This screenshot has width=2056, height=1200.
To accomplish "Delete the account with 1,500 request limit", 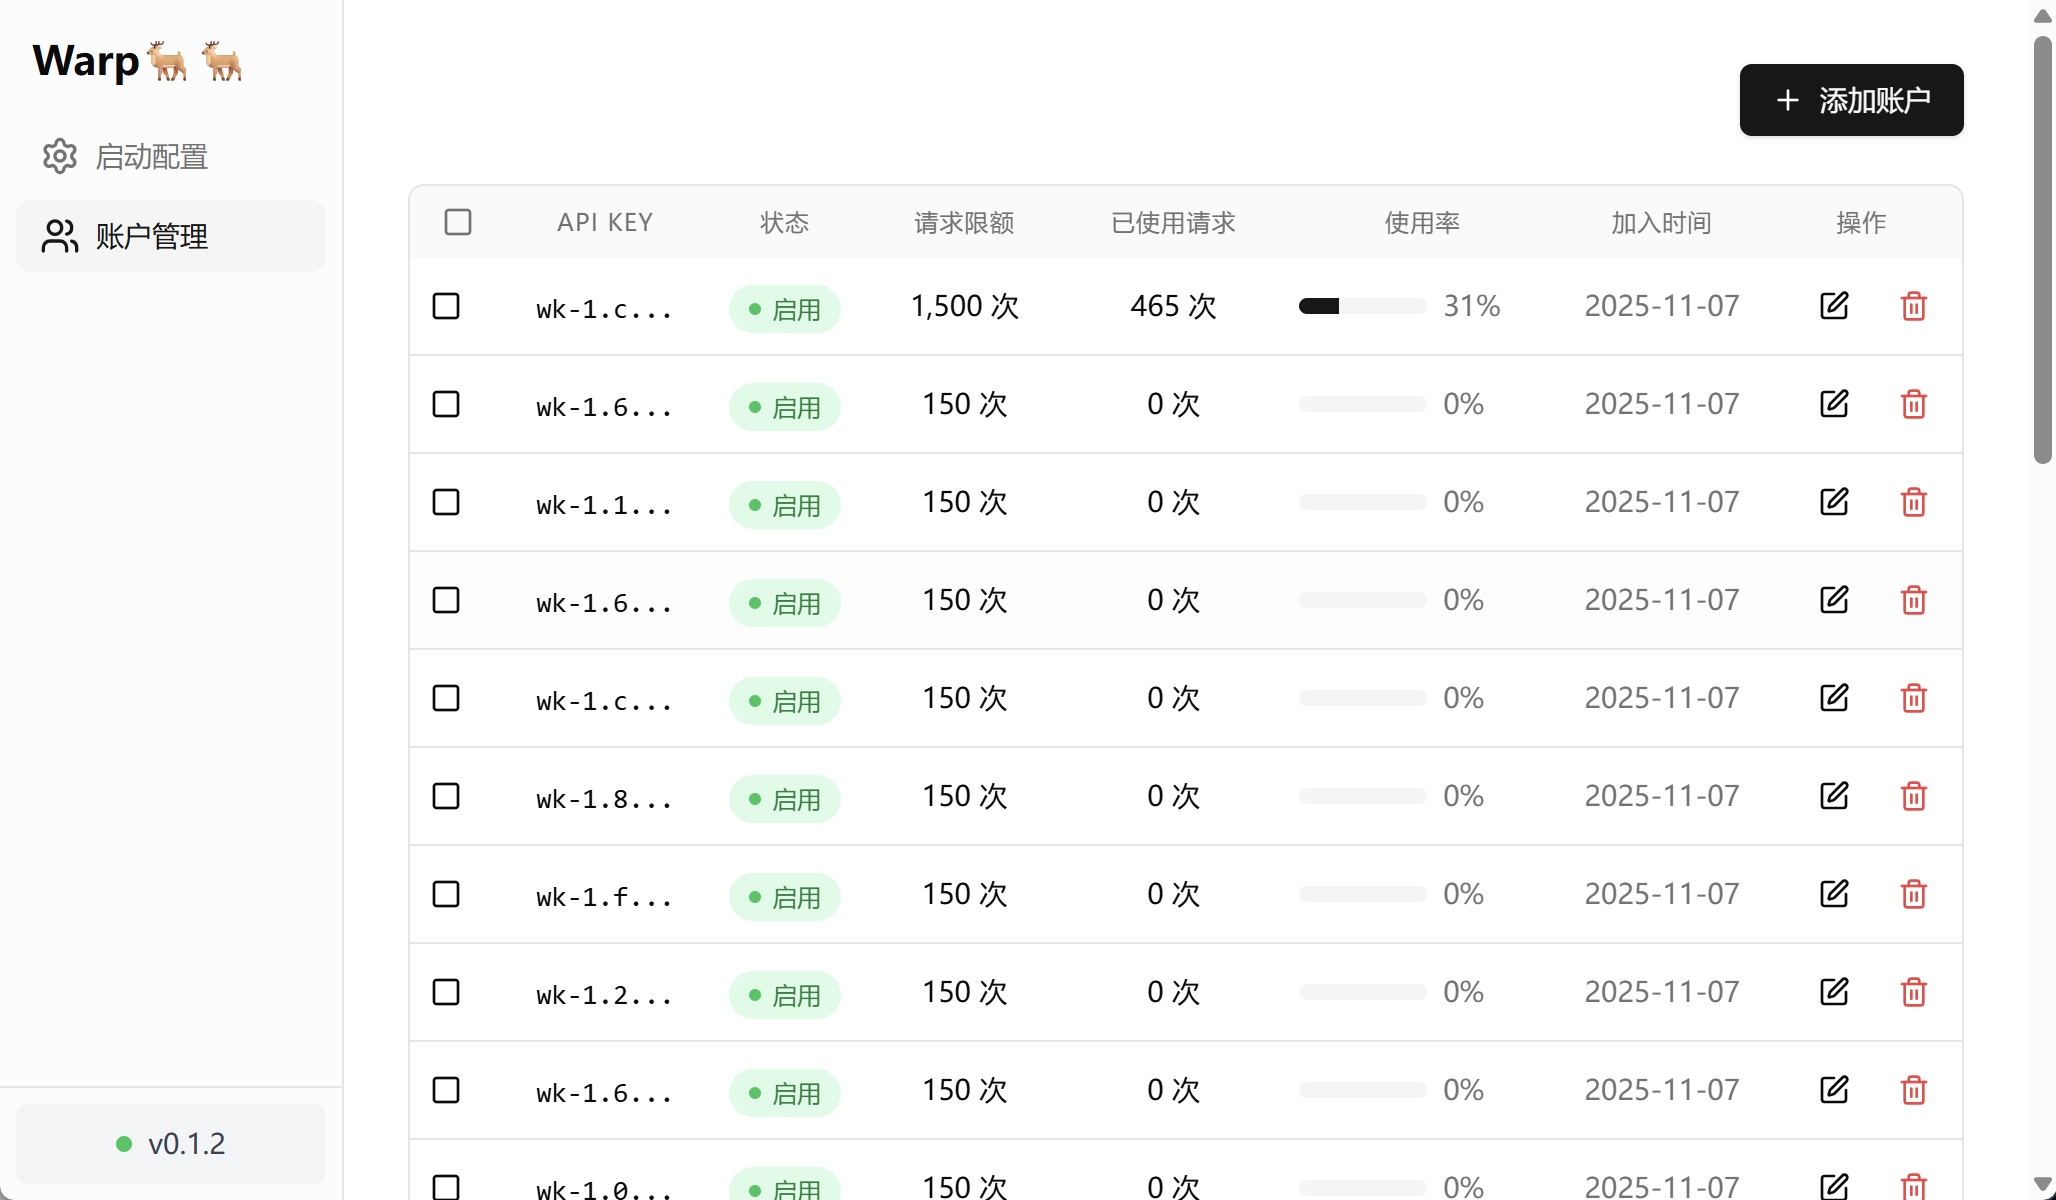I will pos(1914,306).
